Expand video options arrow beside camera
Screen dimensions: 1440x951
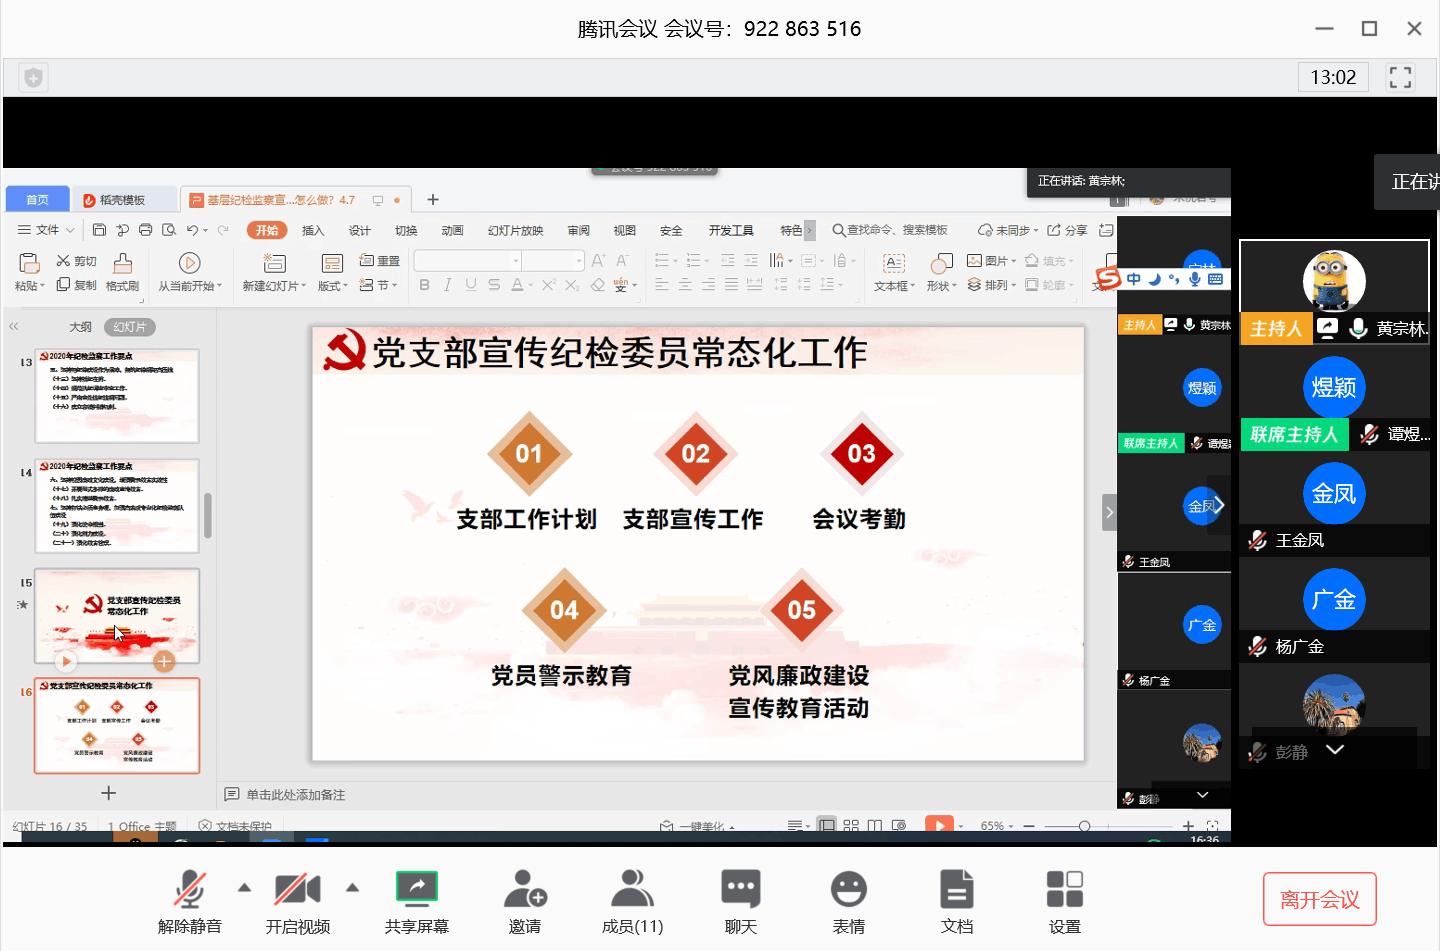click(352, 887)
